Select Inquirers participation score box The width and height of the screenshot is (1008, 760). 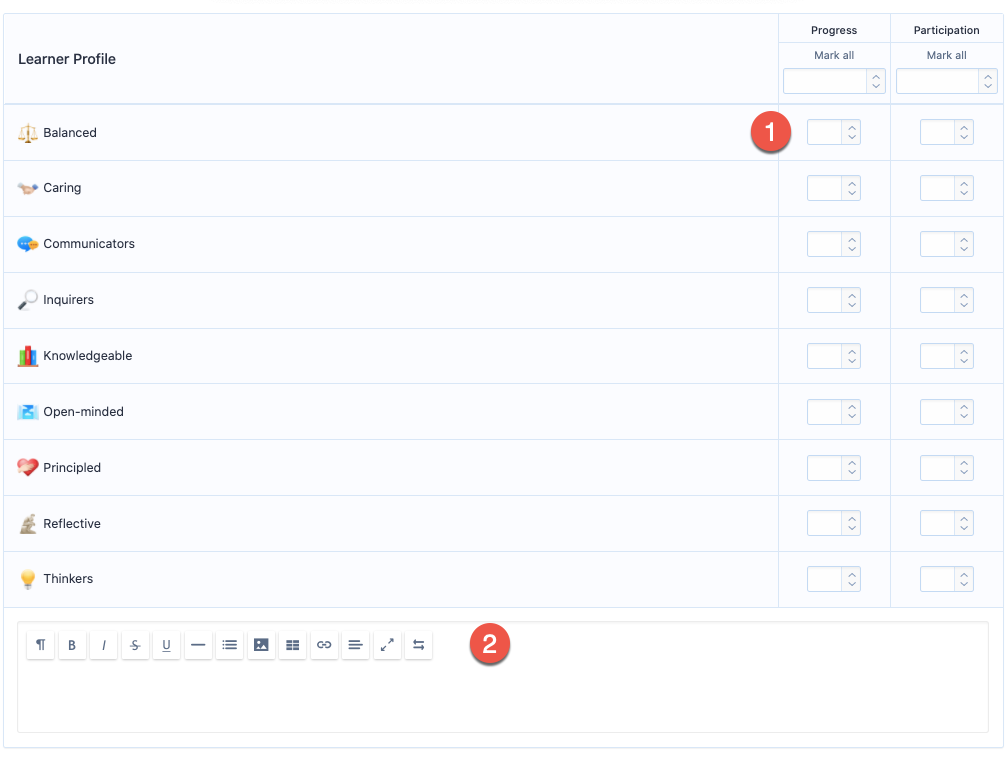(x=946, y=300)
